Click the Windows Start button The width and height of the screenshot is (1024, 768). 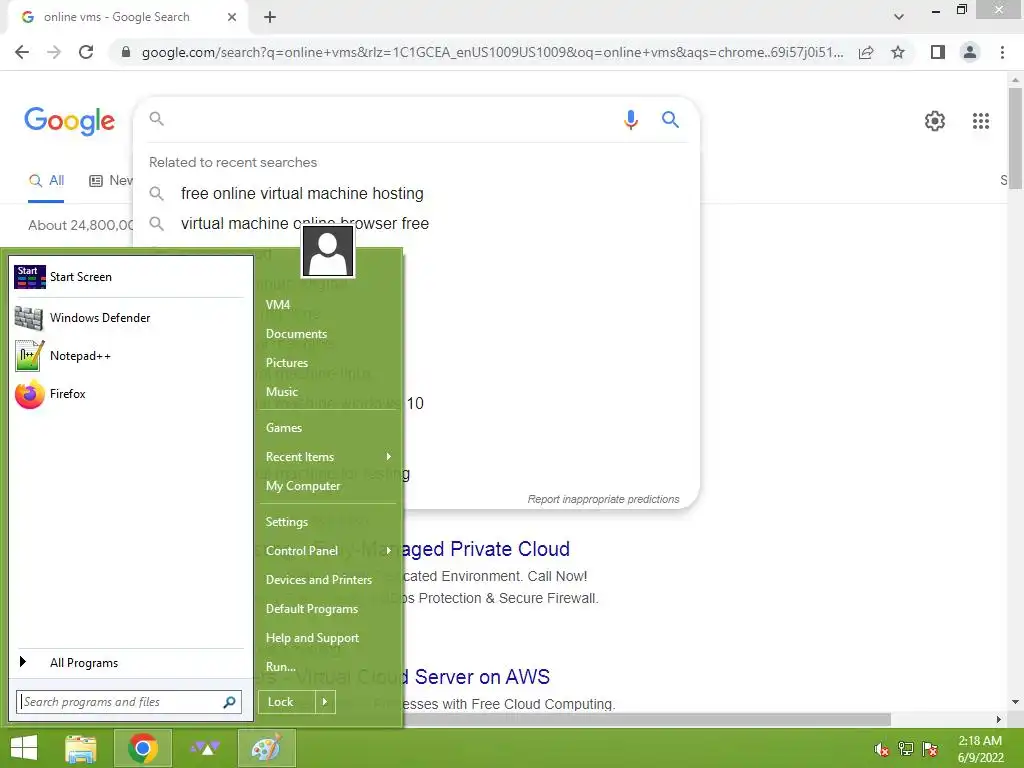(24, 748)
